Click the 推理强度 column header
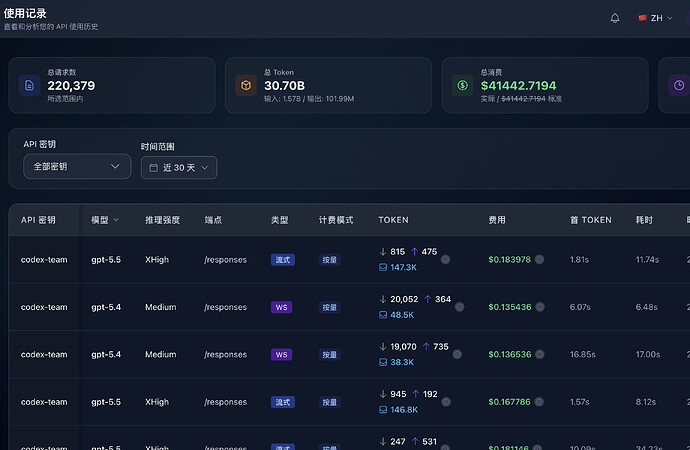The height and width of the screenshot is (450, 690). 162,220
